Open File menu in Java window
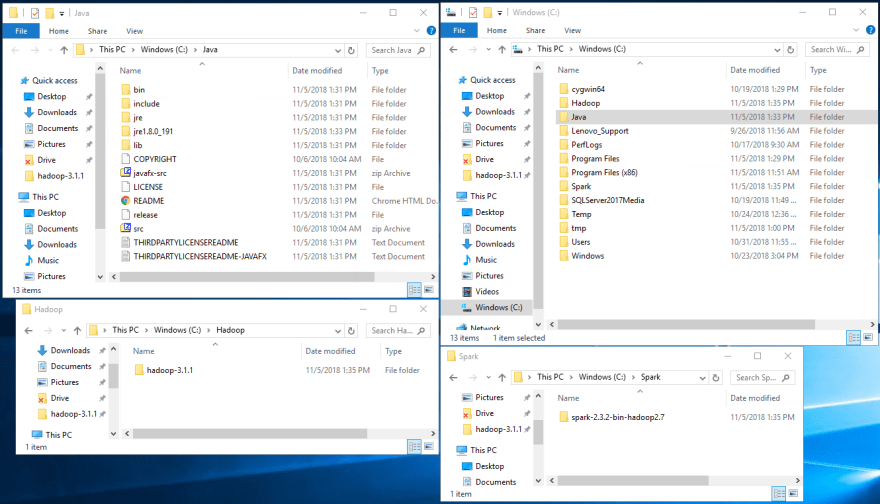Screen dimensions: 880x504 coord(21,31)
